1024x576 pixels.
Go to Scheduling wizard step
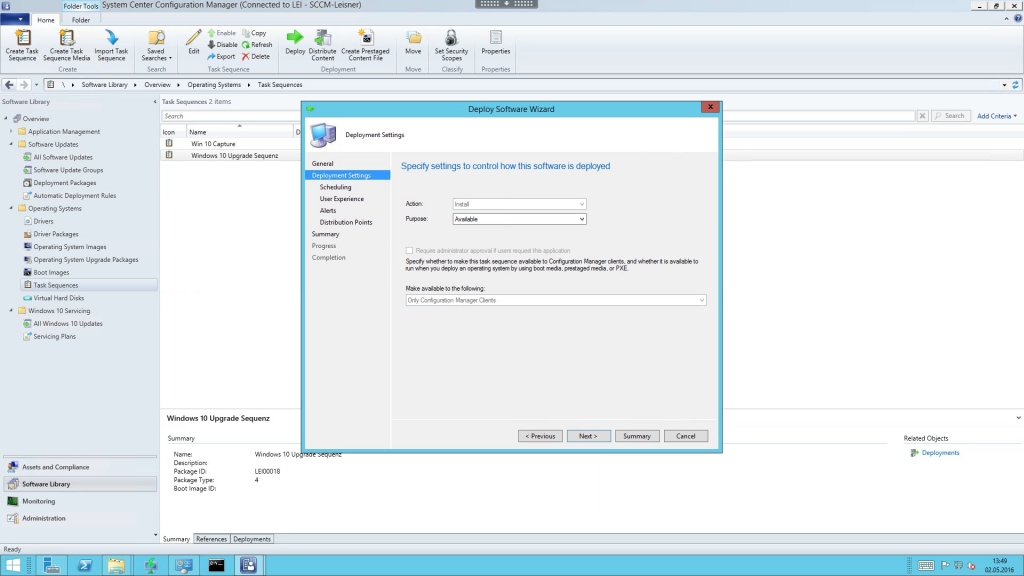pos(335,187)
